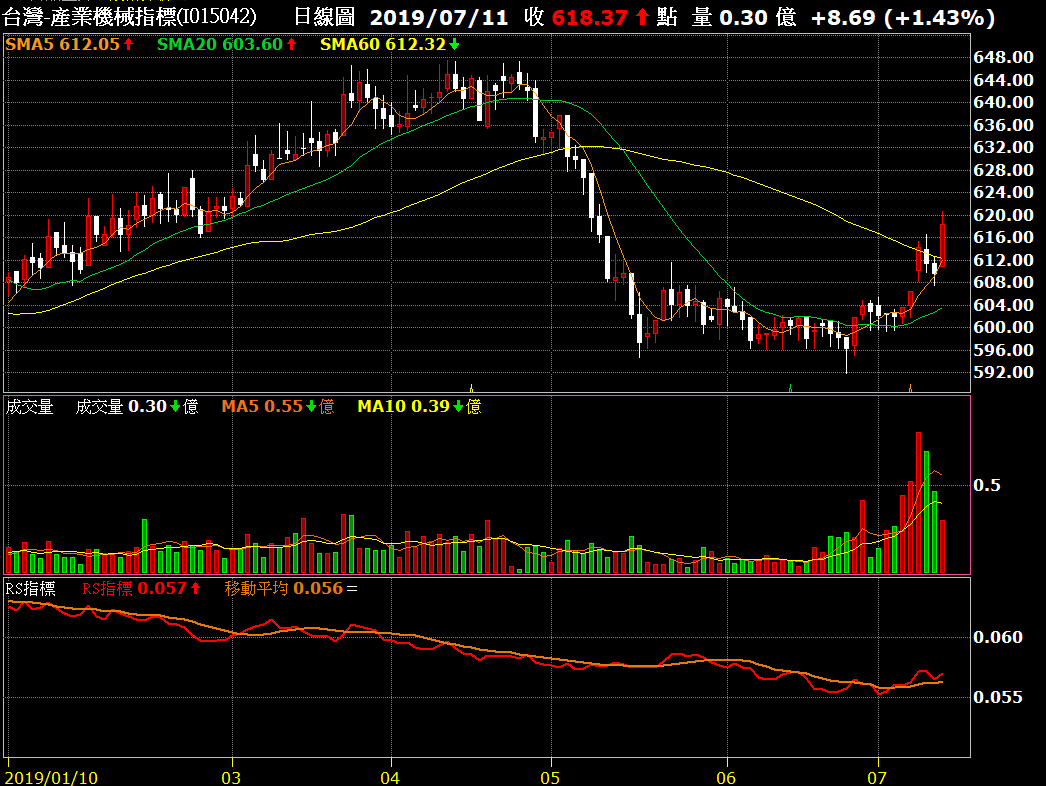Viewport: 1046px width, 786px height.
Task: Click the 成交量 0.30 億 value label
Action: (137, 406)
